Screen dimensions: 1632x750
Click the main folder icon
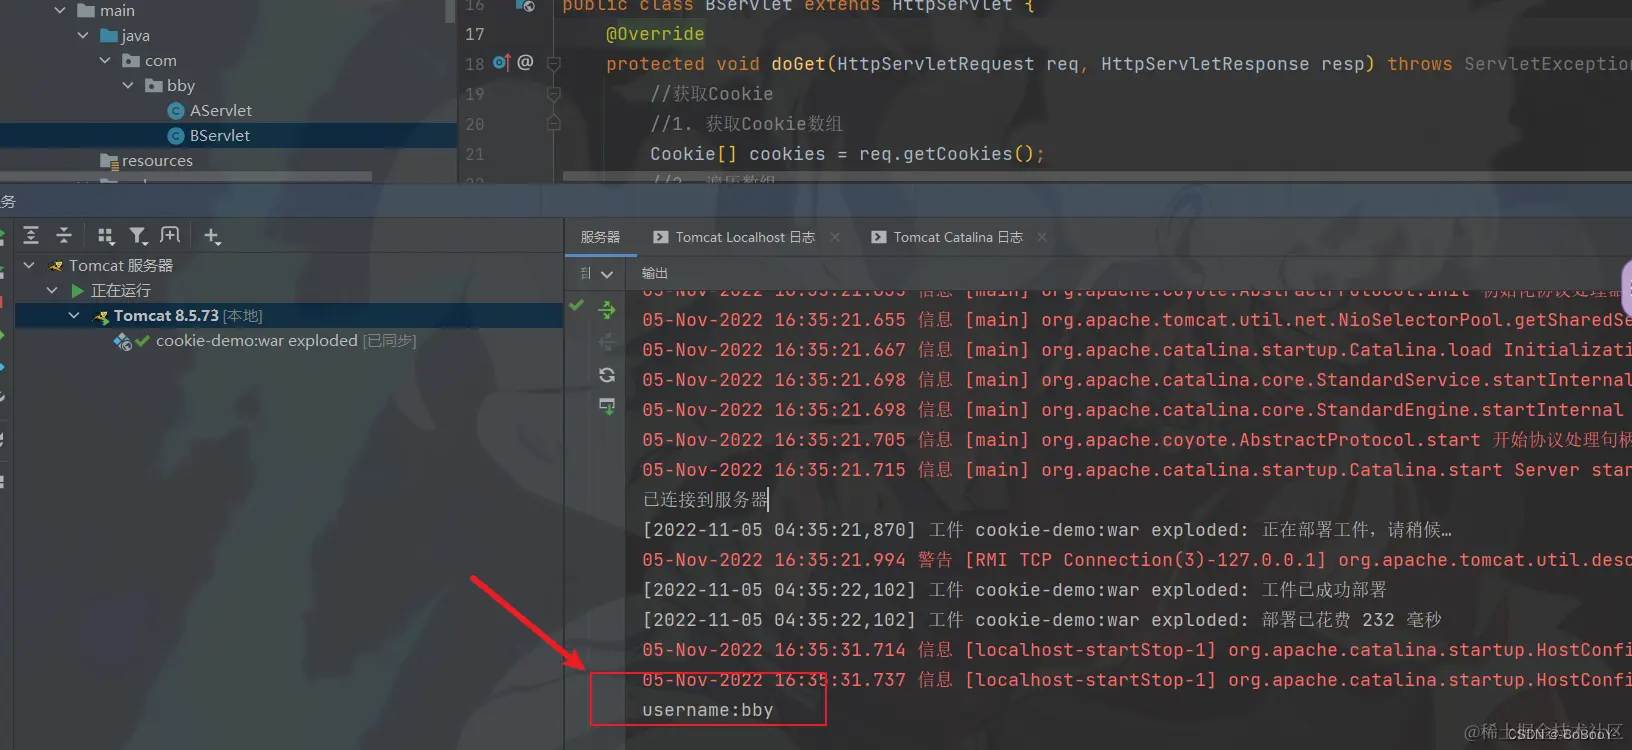pos(86,10)
